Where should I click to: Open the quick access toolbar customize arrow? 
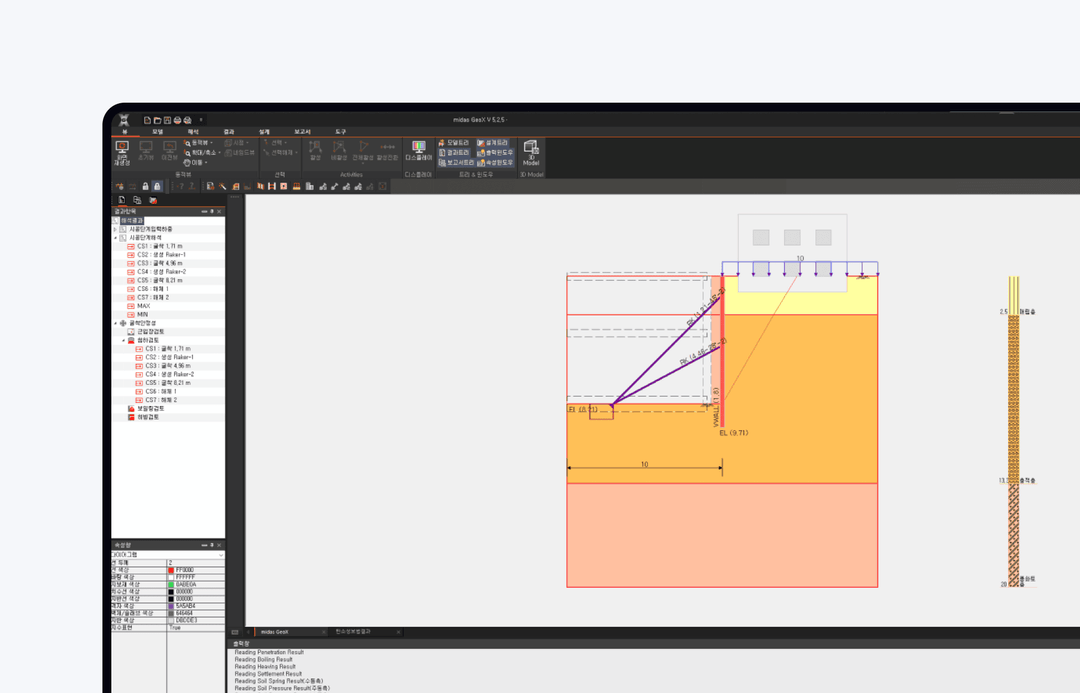[201, 120]
